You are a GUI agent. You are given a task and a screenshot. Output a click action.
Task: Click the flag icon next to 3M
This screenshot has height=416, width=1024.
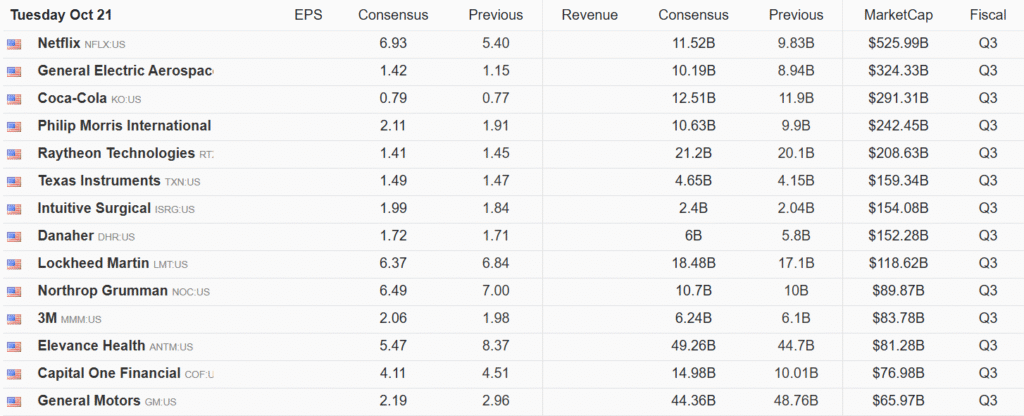pos(14,319)
